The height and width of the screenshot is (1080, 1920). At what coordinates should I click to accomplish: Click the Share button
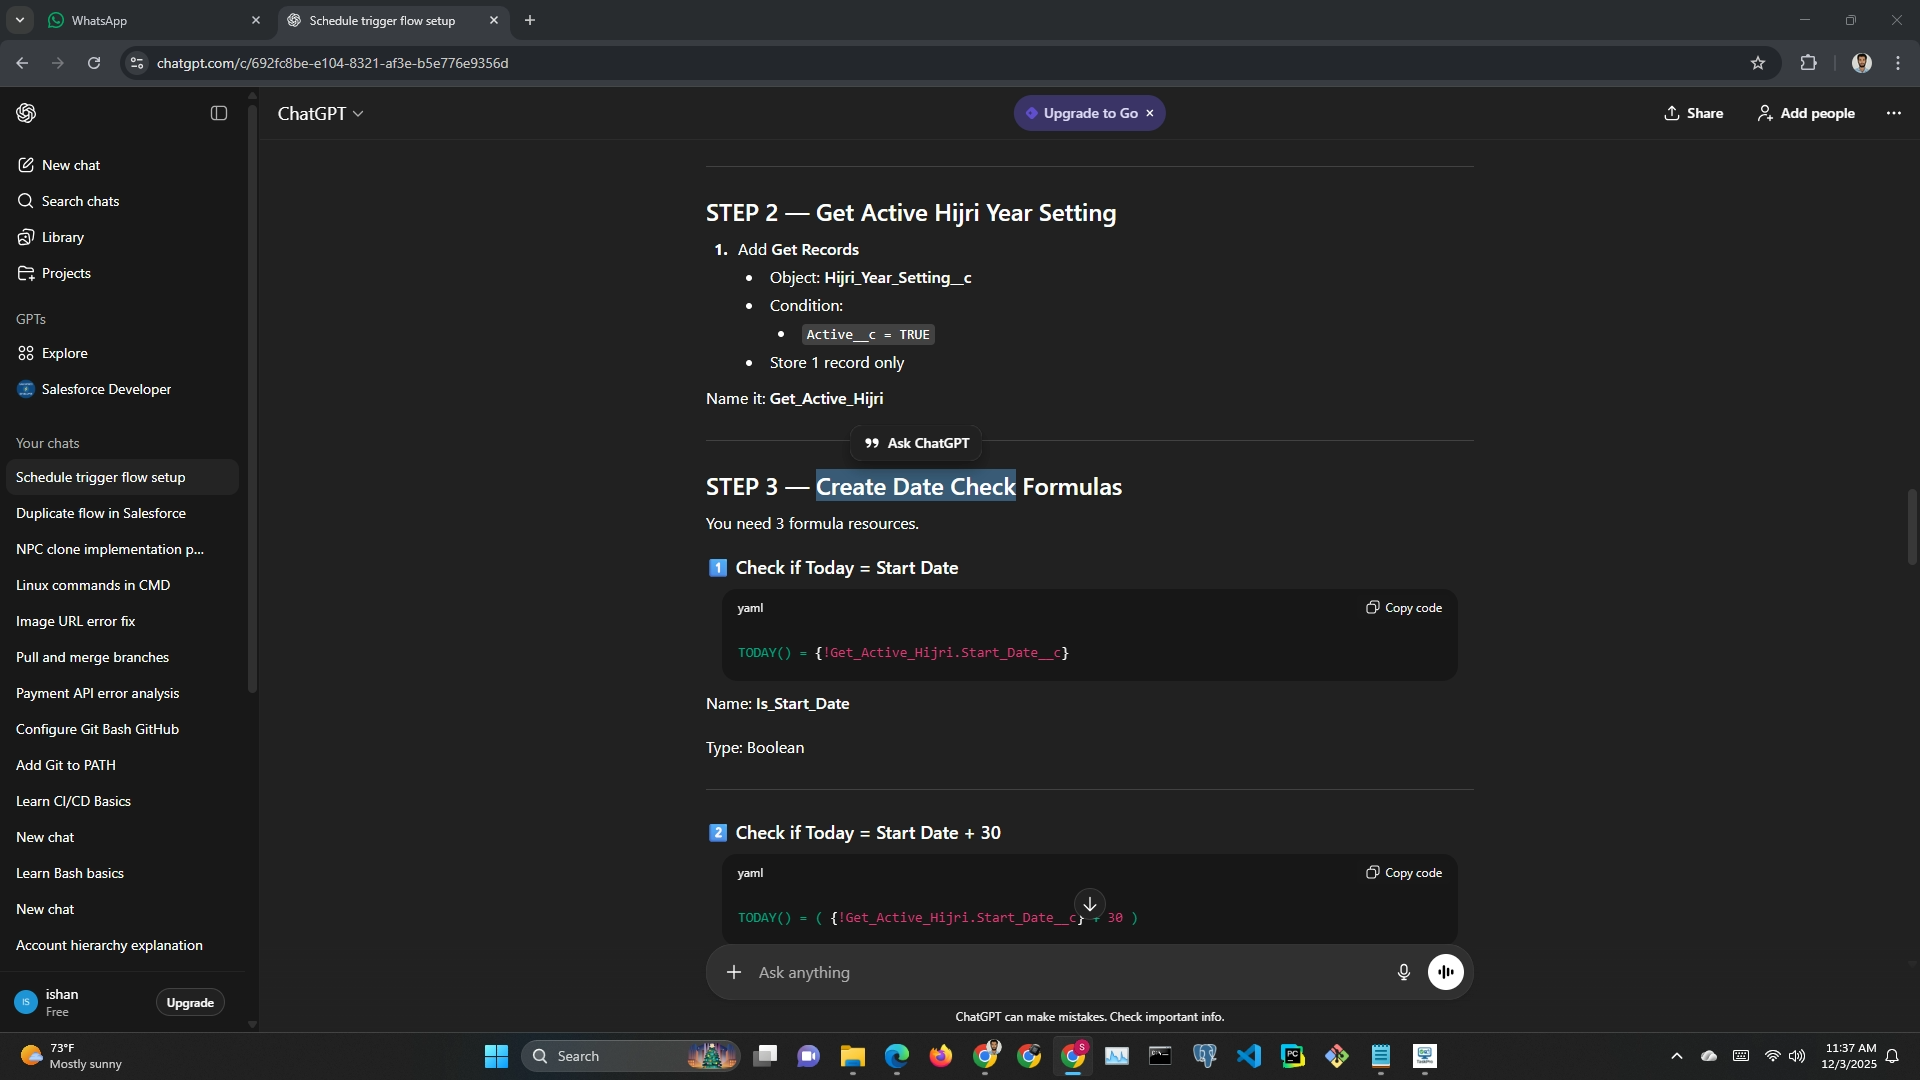tap(1693, 113)
